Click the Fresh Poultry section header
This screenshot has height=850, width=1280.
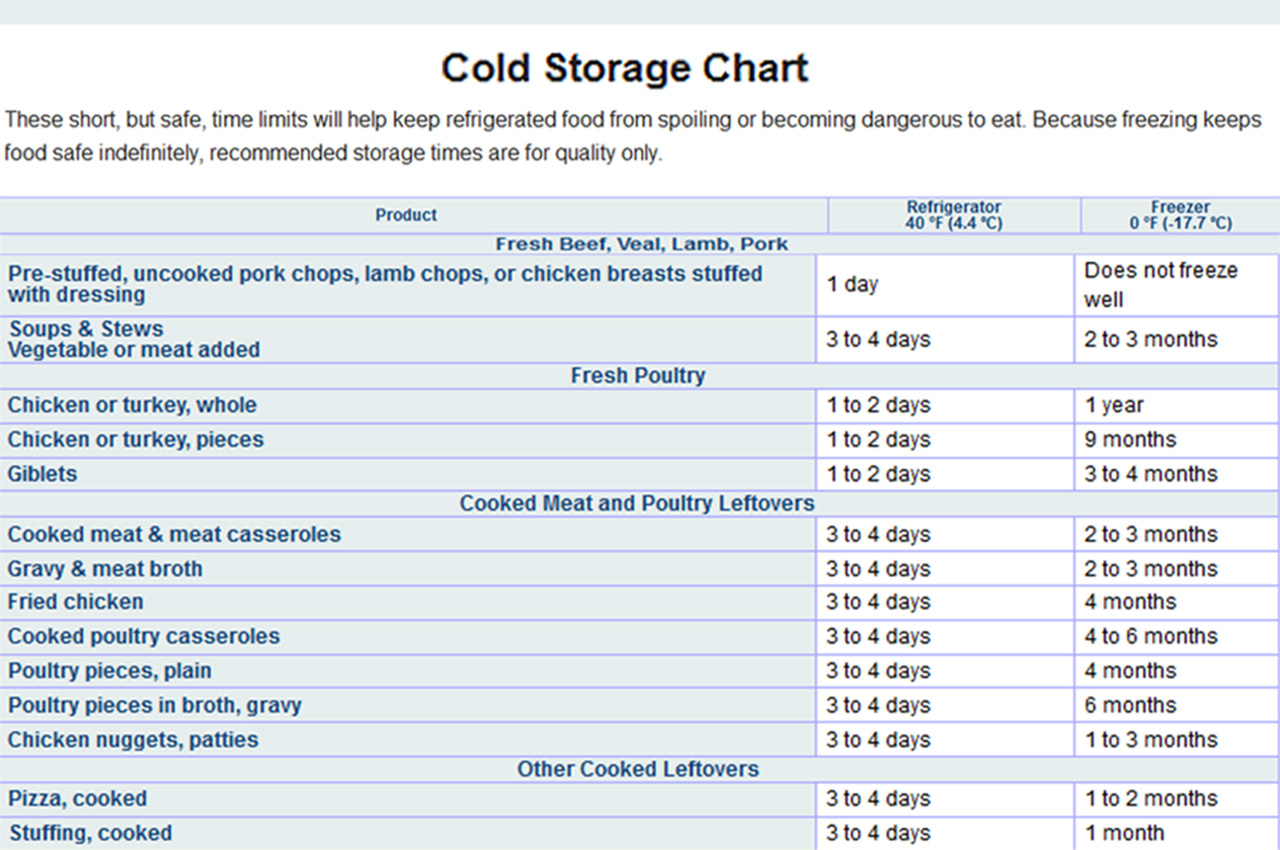click(x=640, y=376)
